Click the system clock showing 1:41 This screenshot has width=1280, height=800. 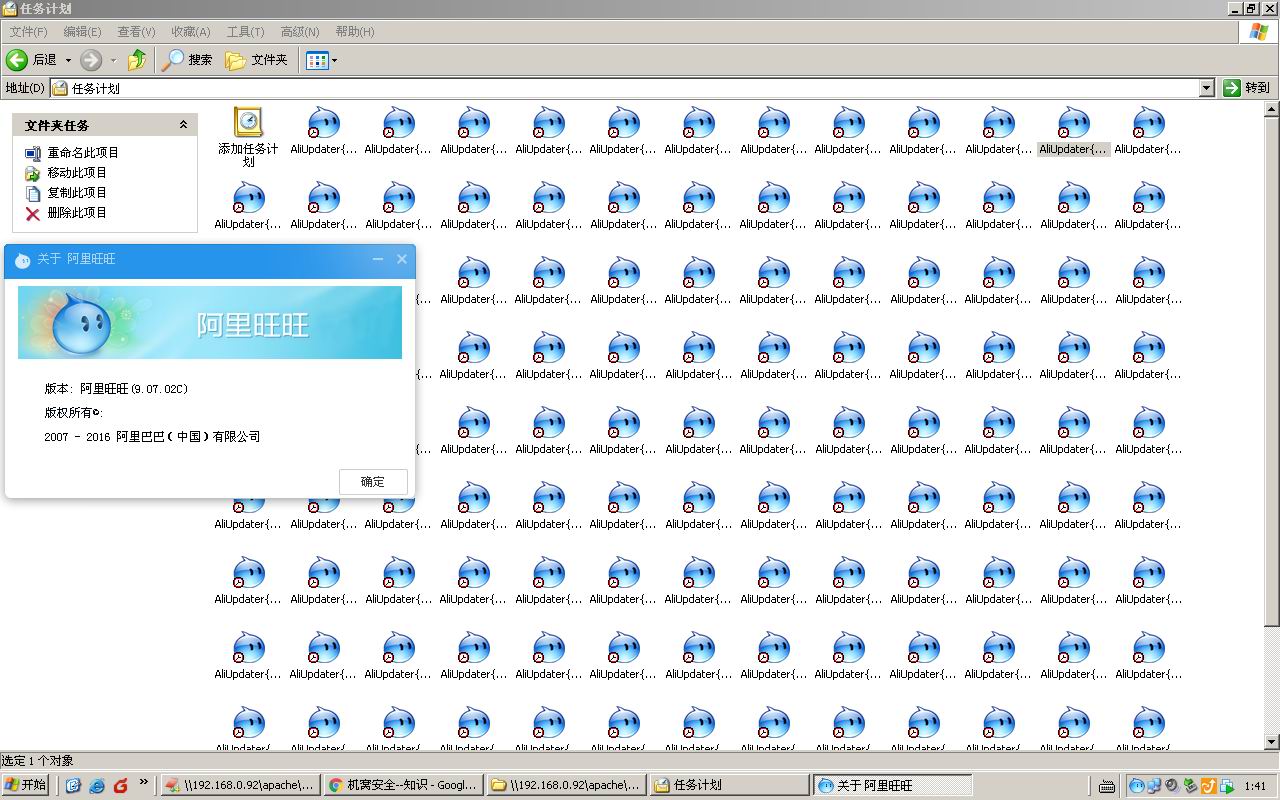[1256, 786]
